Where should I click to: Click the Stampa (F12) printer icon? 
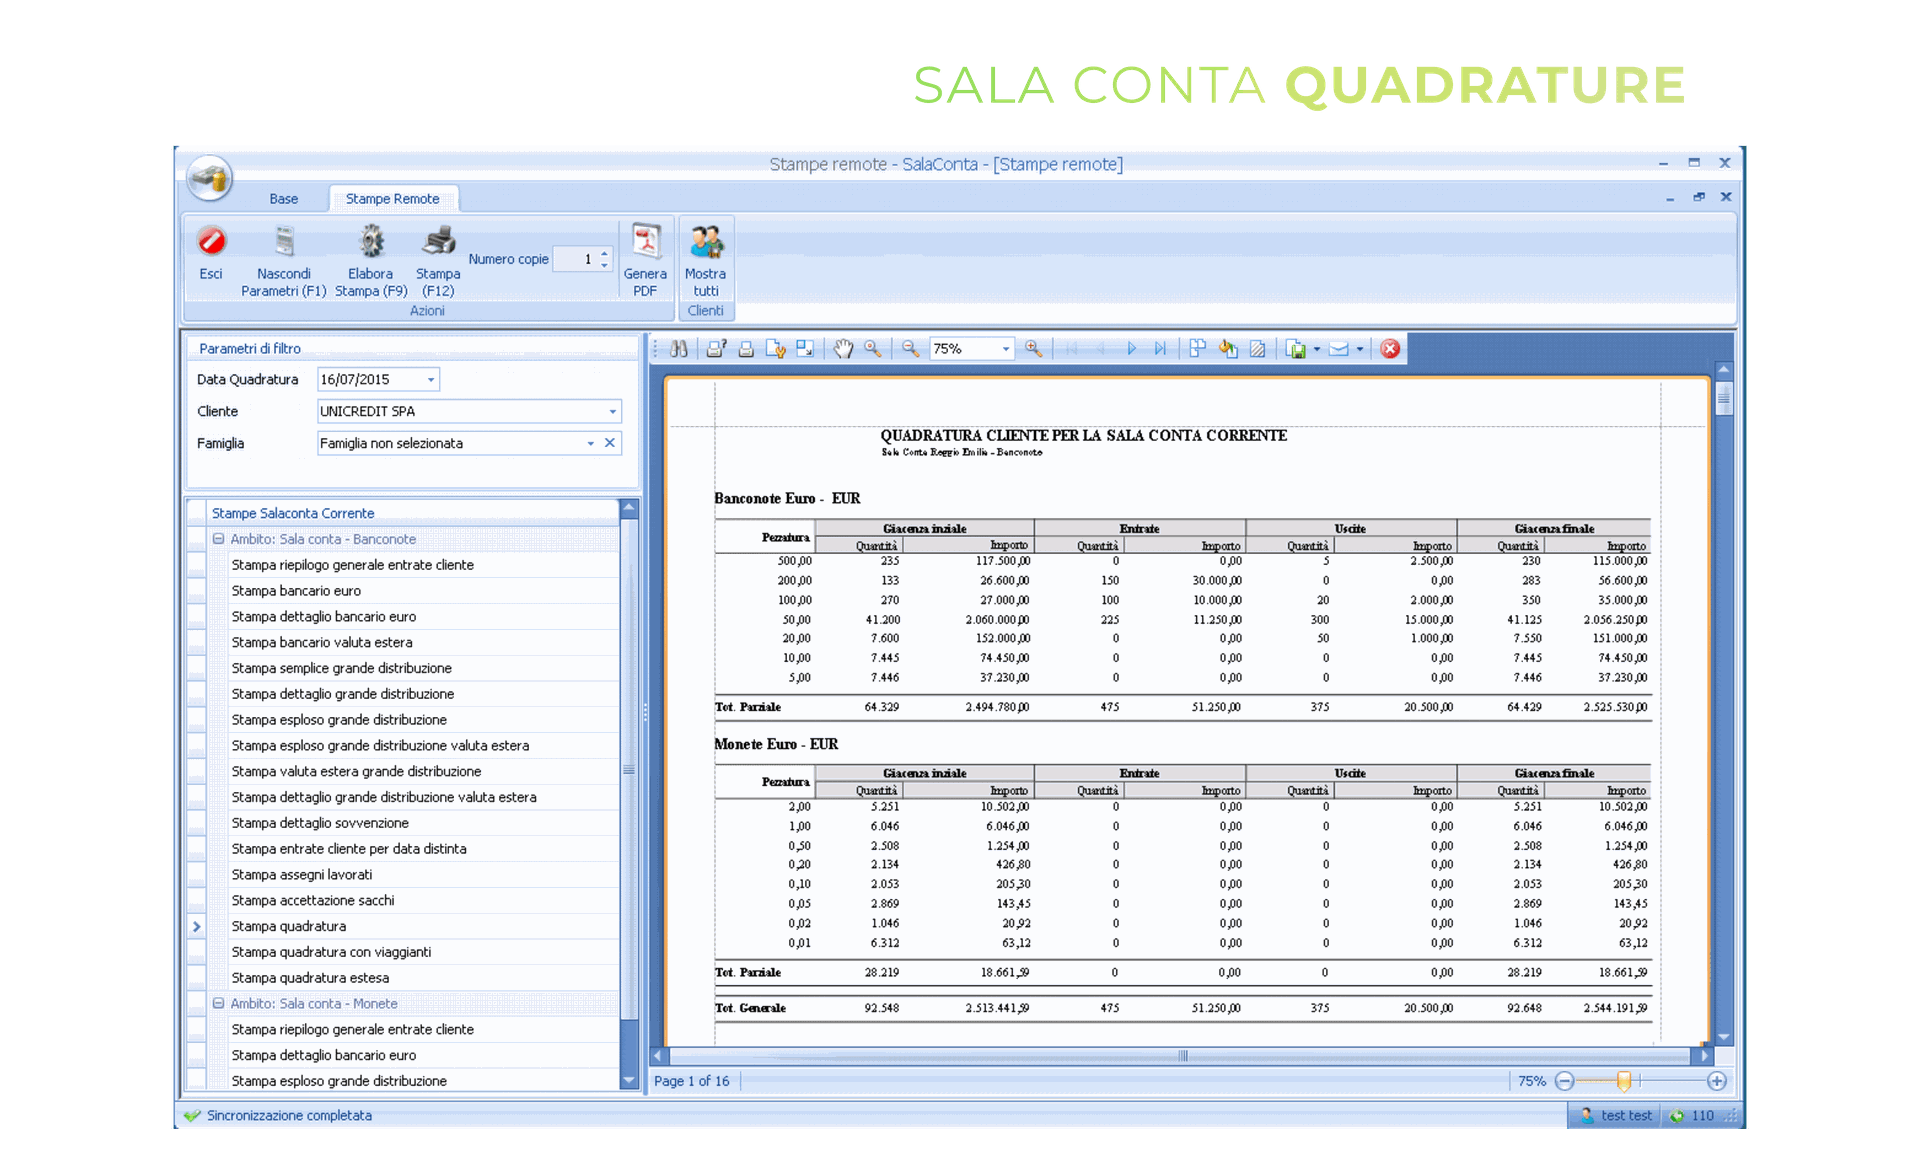[x=438, y=241]
